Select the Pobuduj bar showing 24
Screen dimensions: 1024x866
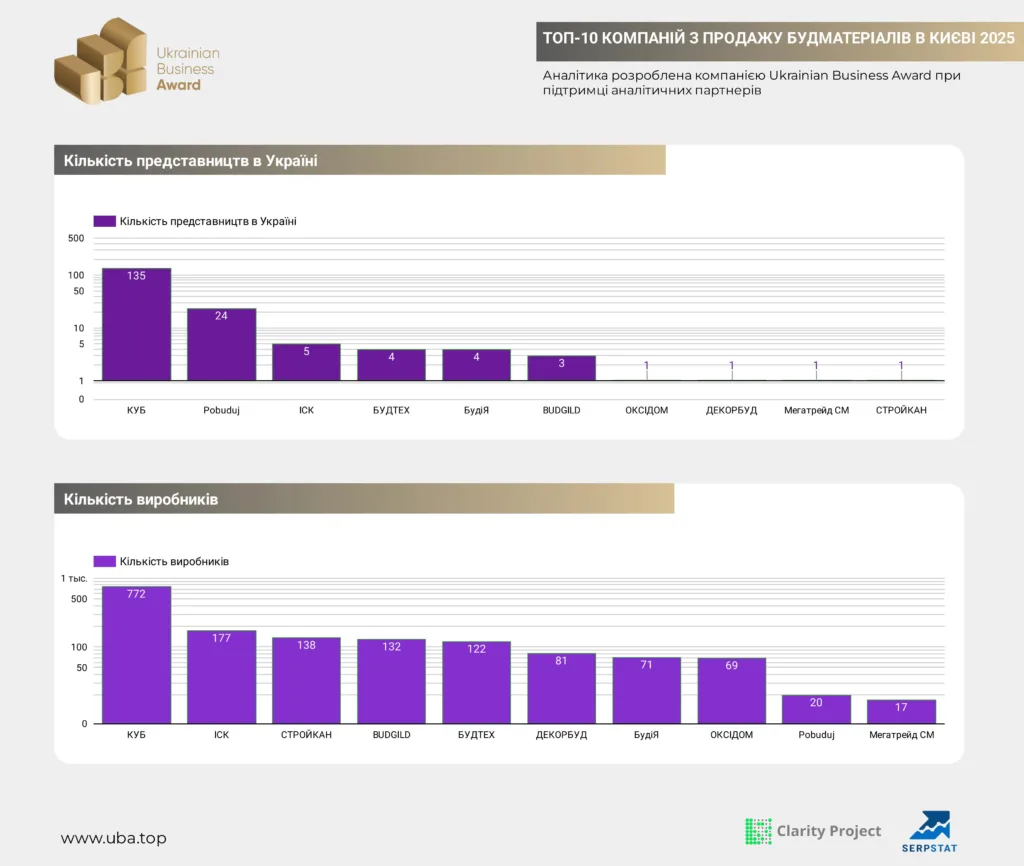click(x=222, y=344)
